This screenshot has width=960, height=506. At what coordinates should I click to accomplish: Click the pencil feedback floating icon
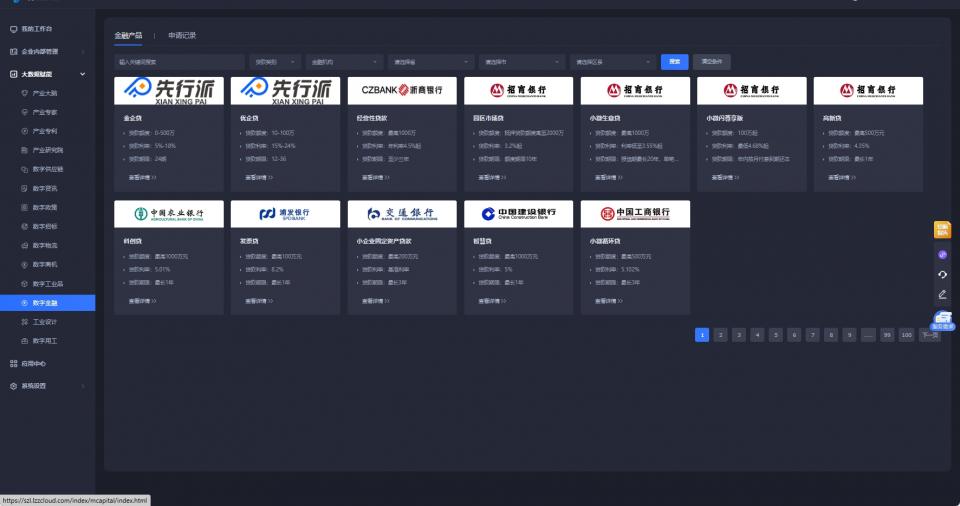coord(942,295)
